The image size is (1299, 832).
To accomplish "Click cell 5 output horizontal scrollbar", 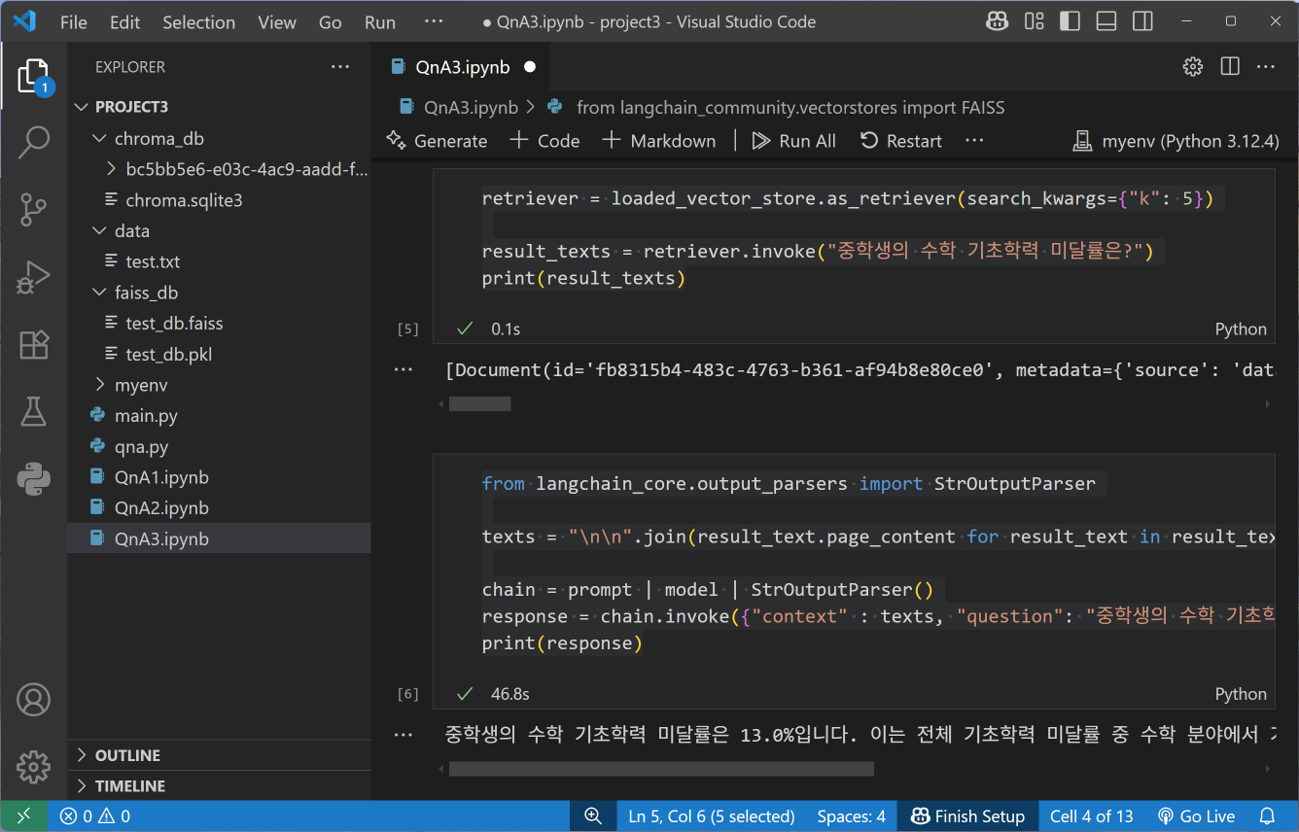I will coord(480,404).
